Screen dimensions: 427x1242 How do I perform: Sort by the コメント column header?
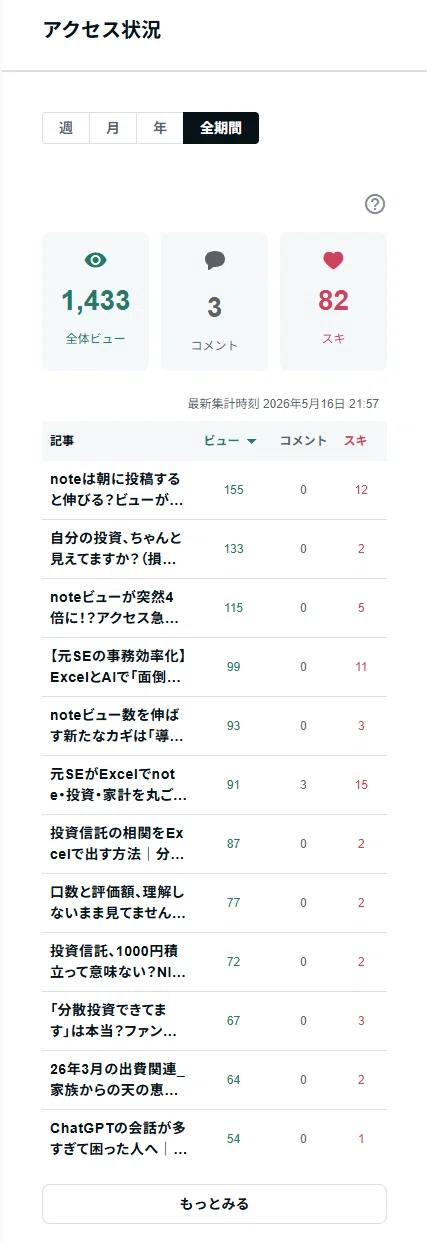tap(303, 440)
